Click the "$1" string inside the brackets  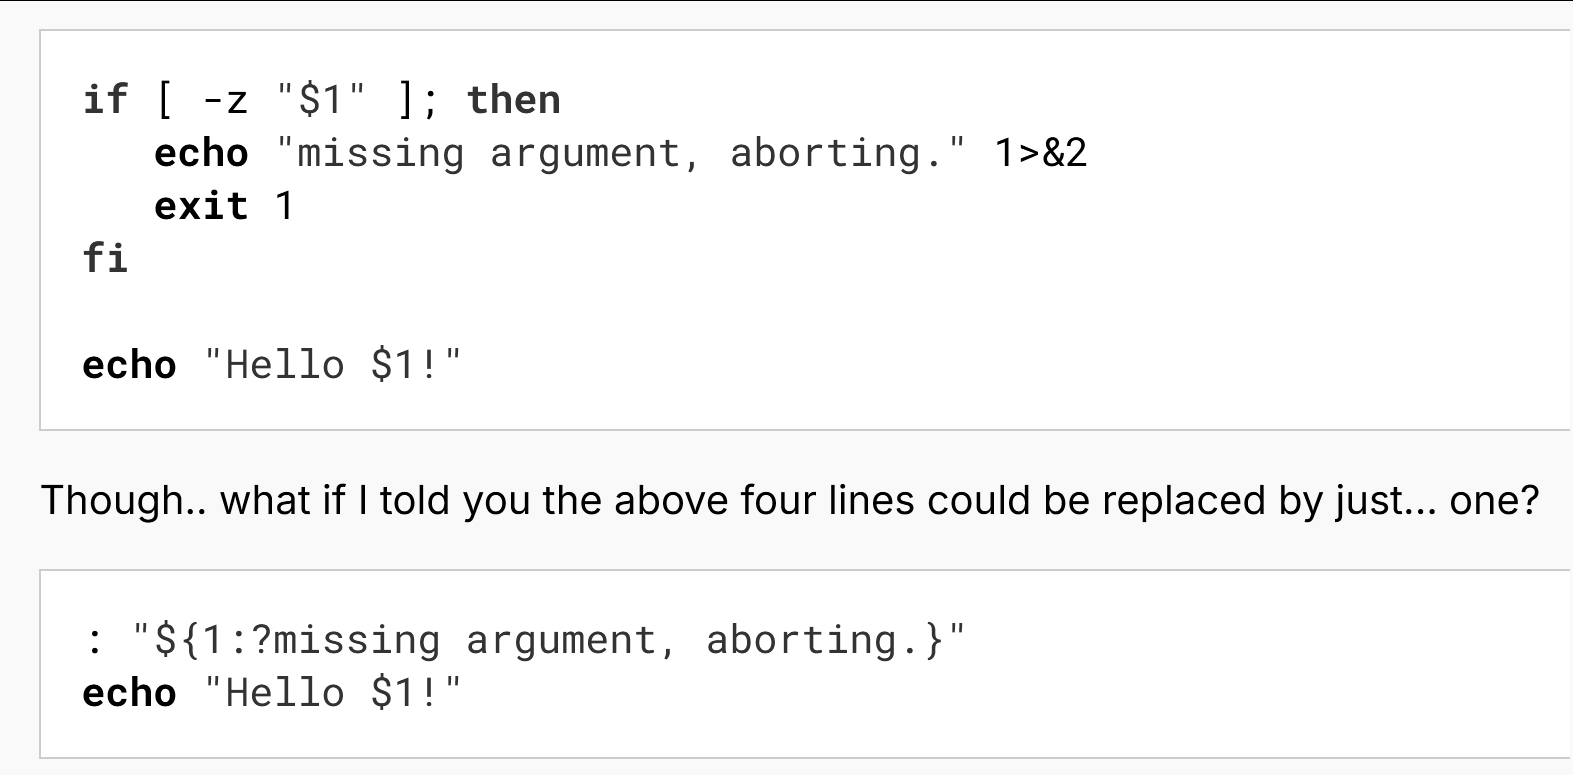coord(321,100)
